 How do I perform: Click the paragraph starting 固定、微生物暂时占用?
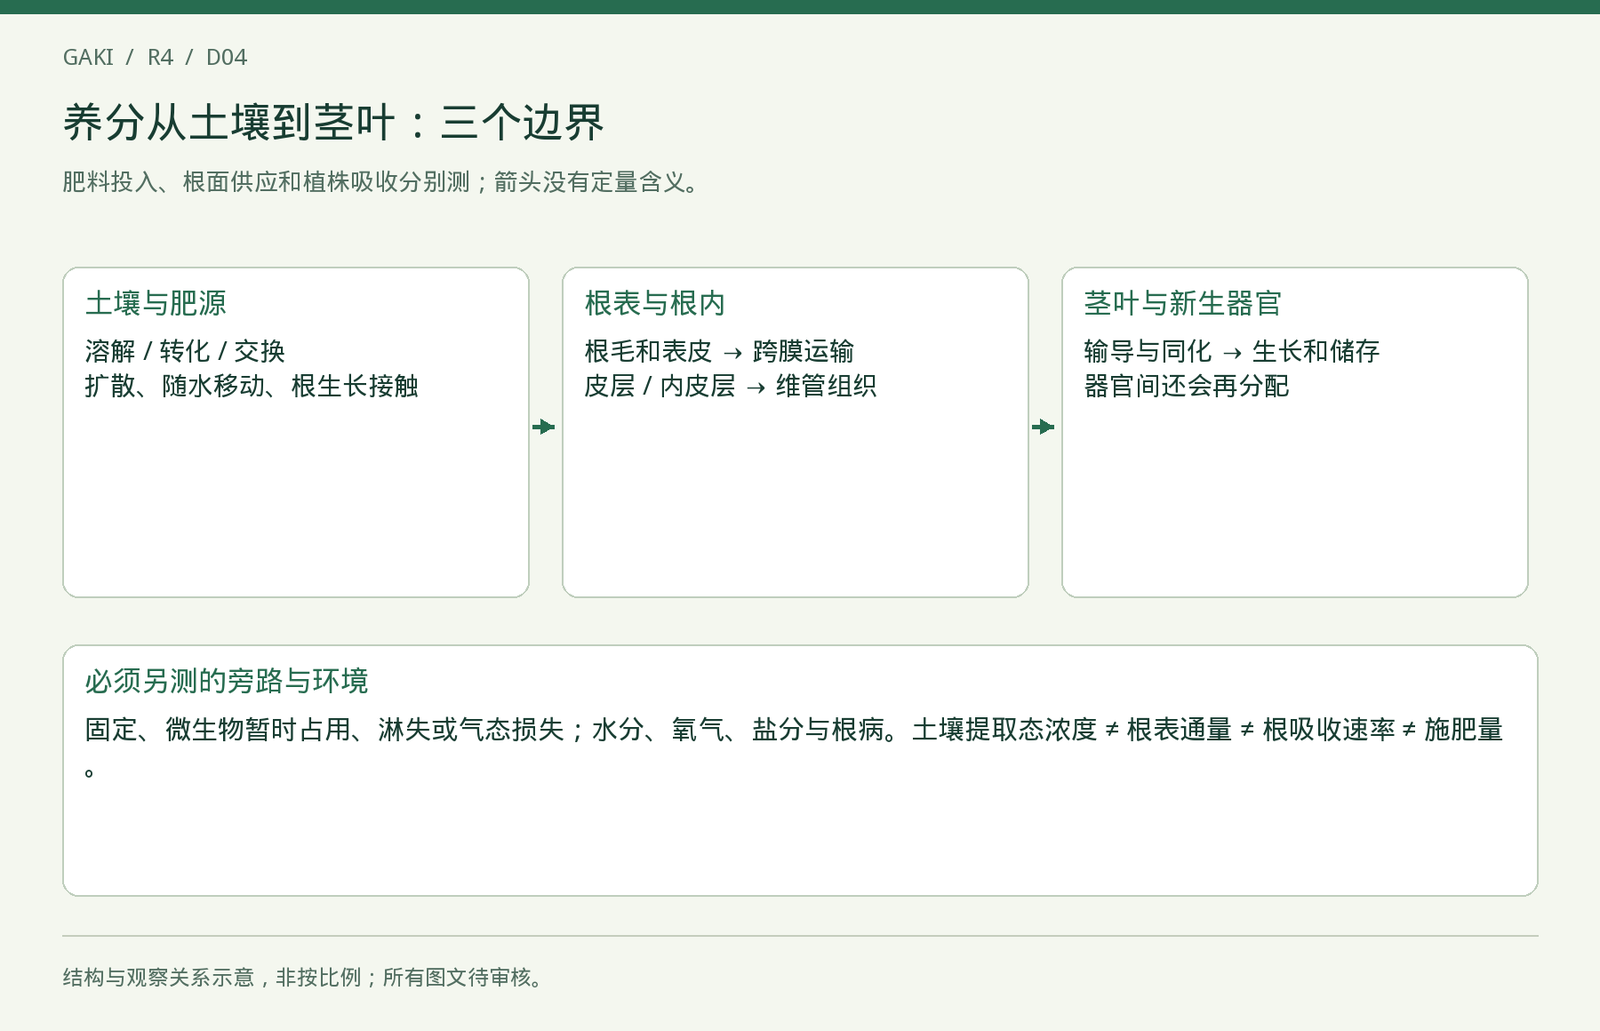[x=795, y=749]
